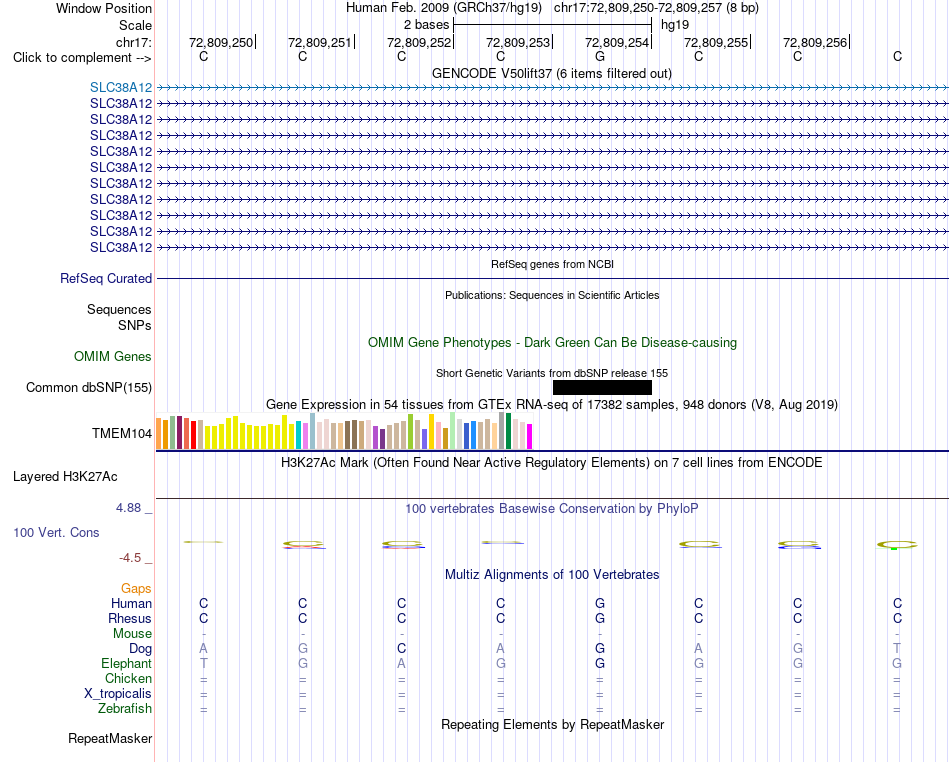The width and height of the screenshot is (950, 762).
Task: Click the position text 'chr17:72,809,250-72,809,257 (8 bp)'
Action: (656, 8)
